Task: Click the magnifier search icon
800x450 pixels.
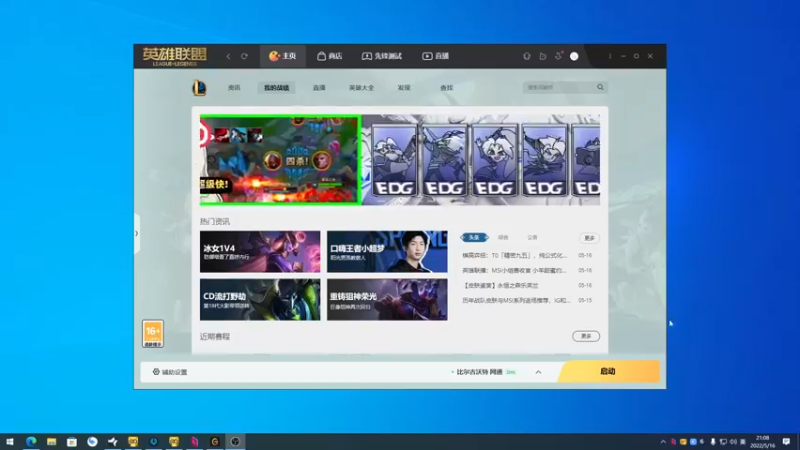Action: pos(601,87)
